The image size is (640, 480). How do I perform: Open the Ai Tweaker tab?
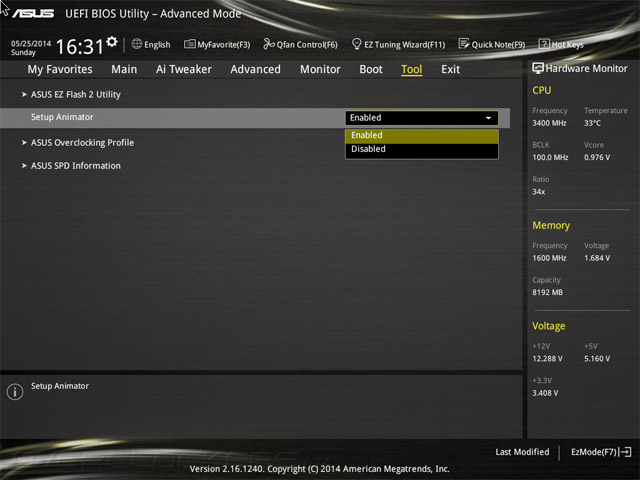pyautogui.click(x=184, y=69)
